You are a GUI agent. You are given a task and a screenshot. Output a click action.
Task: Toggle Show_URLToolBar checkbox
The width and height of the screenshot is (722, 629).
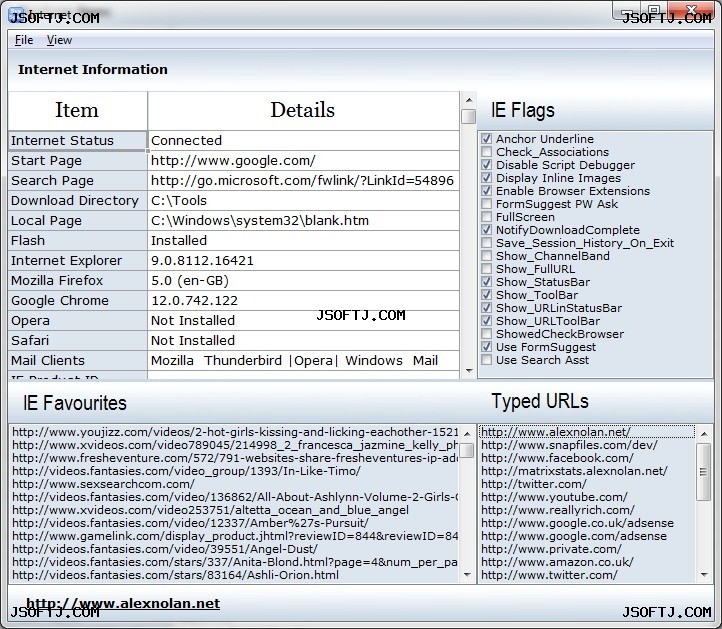point(486,320)
